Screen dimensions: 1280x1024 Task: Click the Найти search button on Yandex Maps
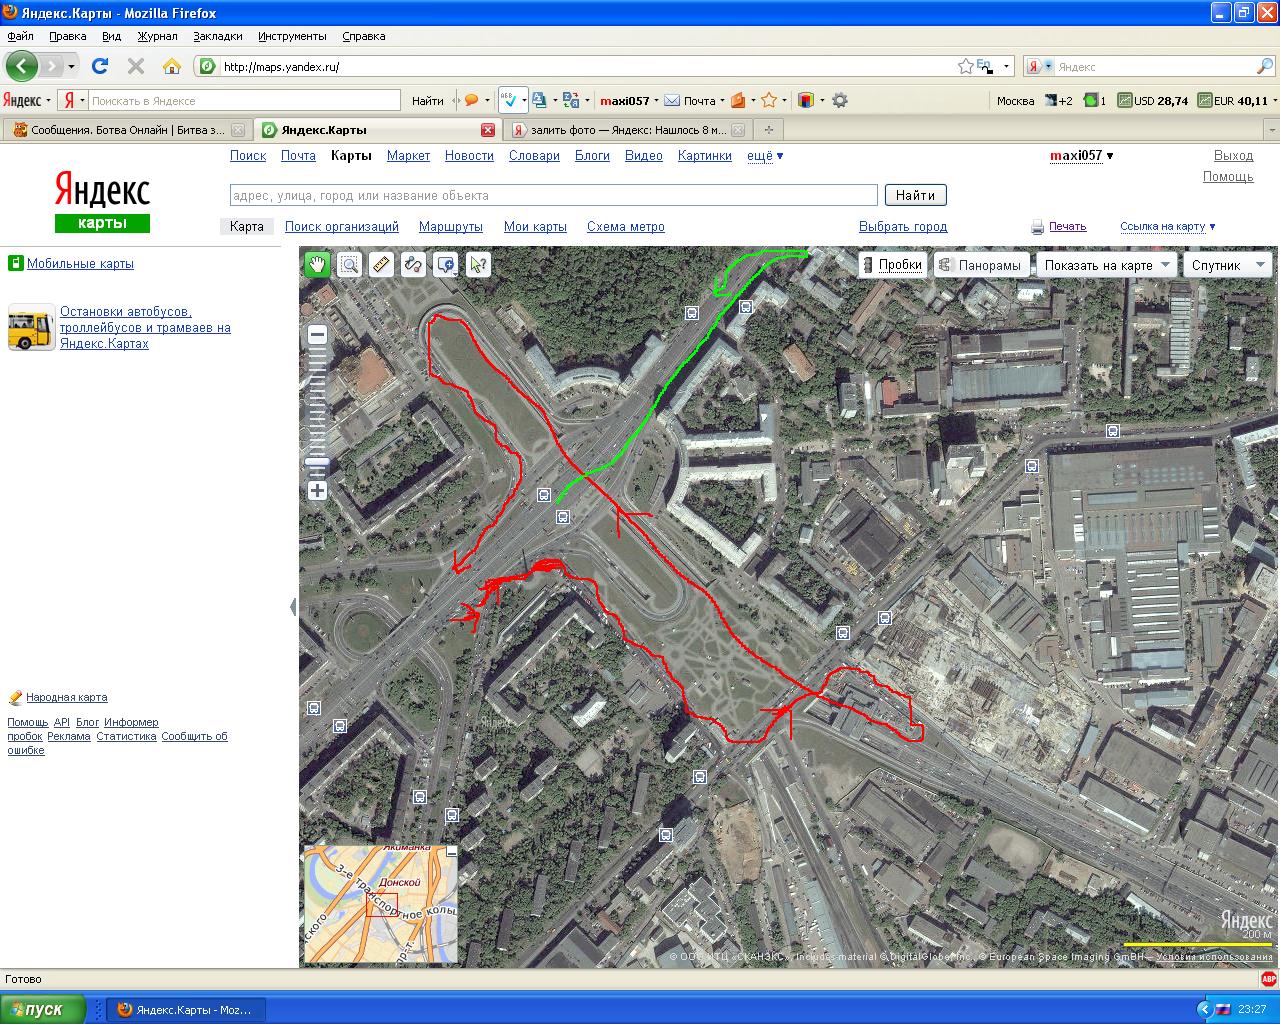tap(915, 195)
